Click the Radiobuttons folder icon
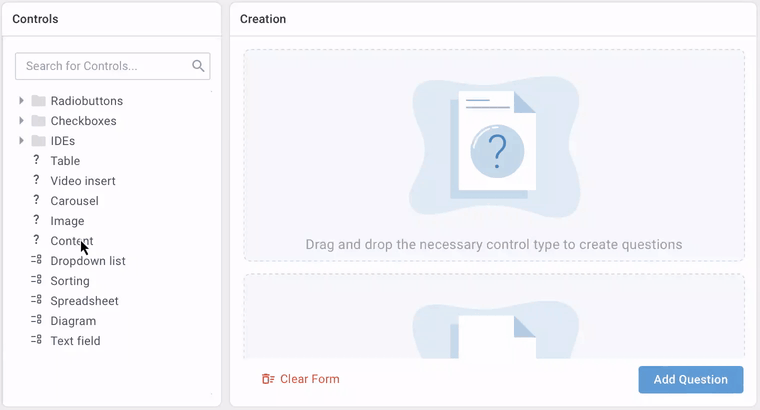 pos(38,101)
